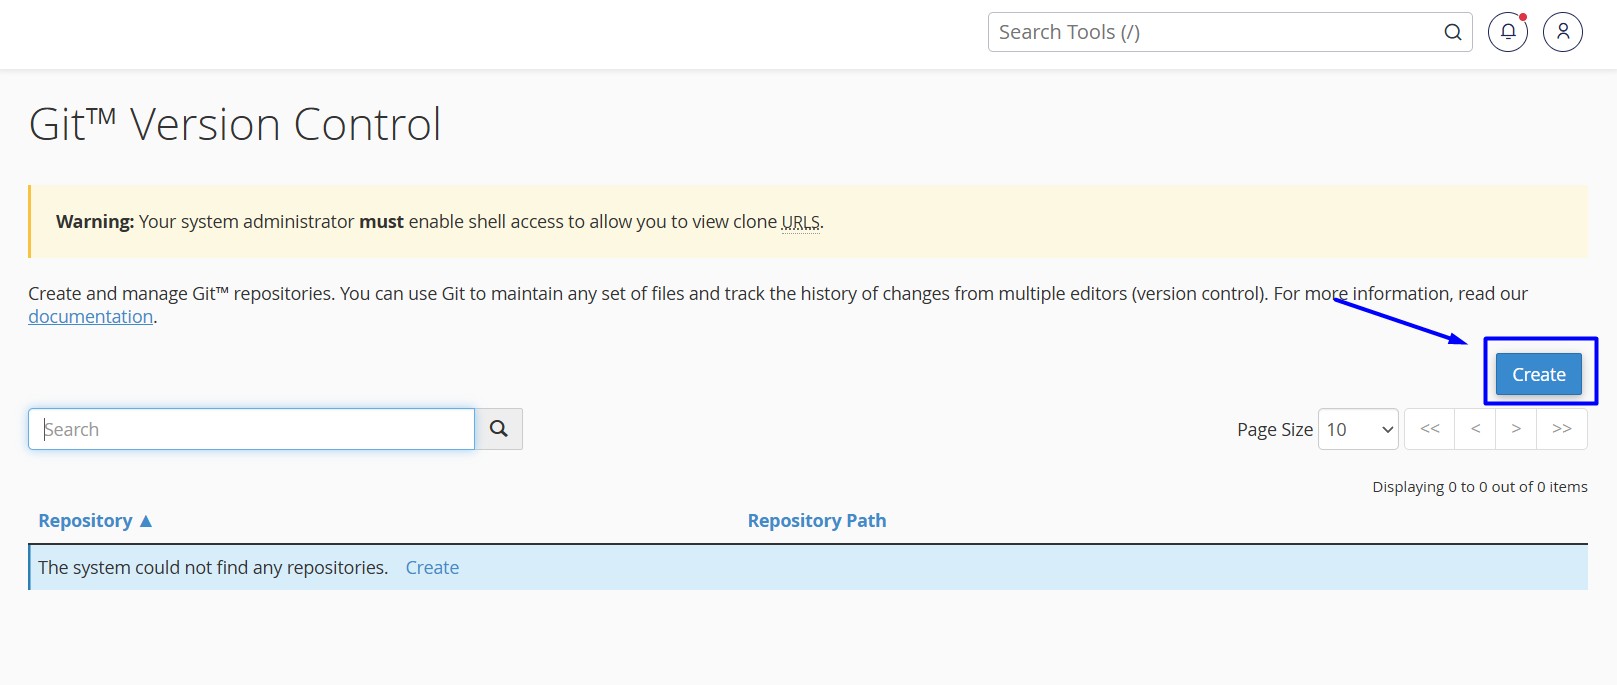
Task: Click the underlined URLS abbreviation in warning
Action: [800, 222]
